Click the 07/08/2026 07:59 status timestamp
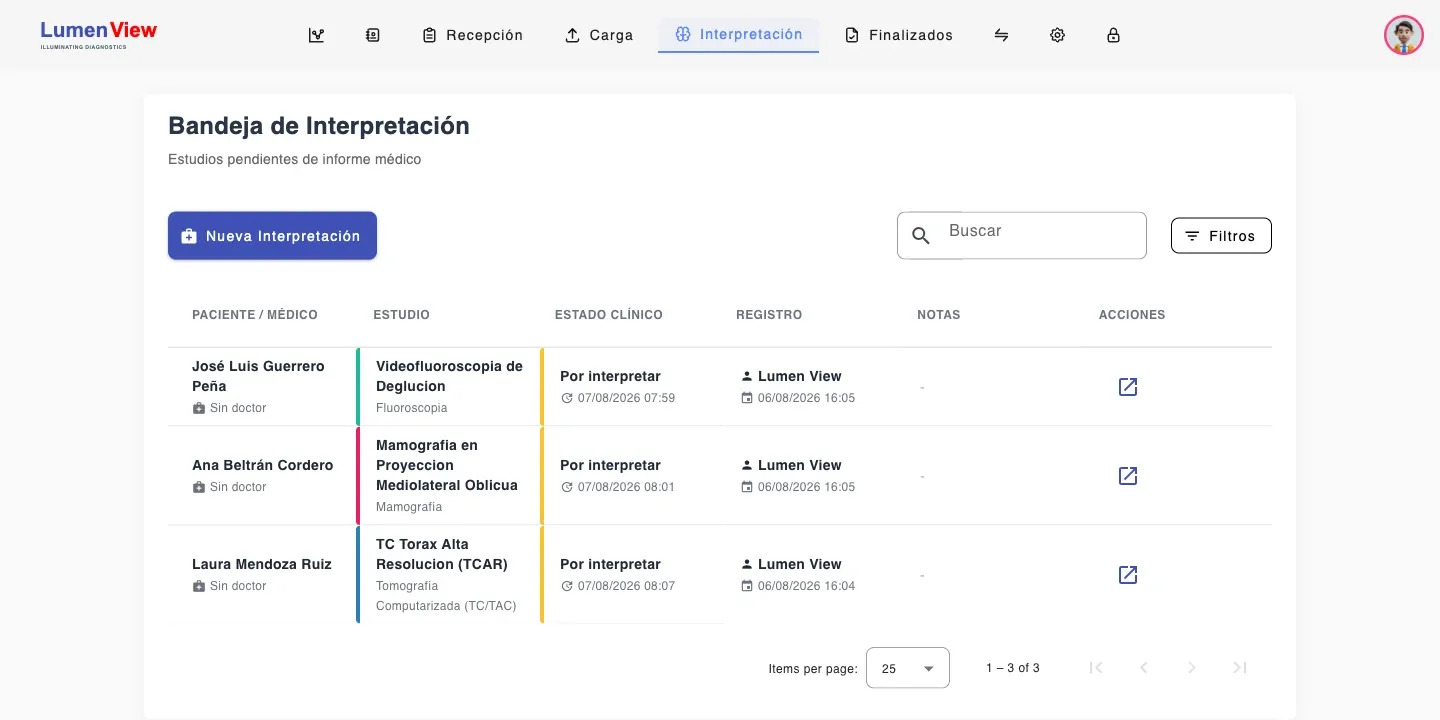The image size is (1440, 720). 626,398
